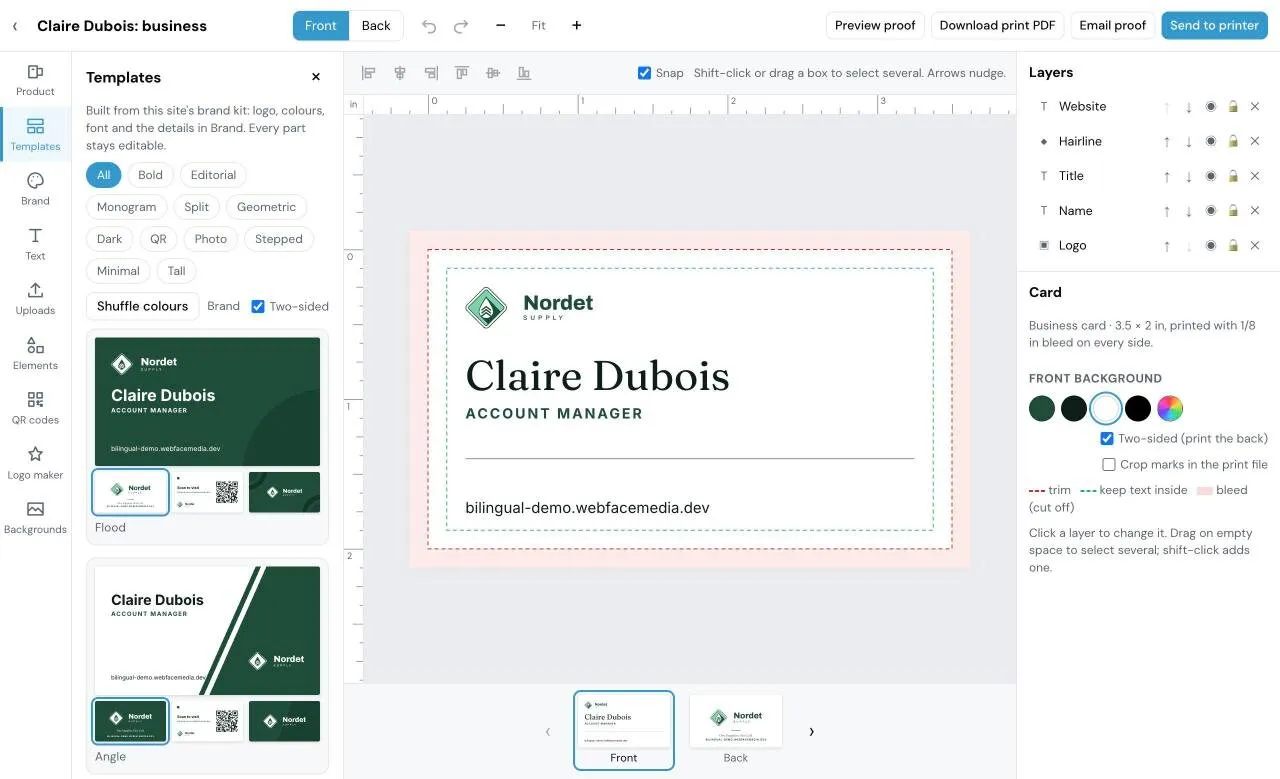Open the Backgrounds panel

(35, 518)
